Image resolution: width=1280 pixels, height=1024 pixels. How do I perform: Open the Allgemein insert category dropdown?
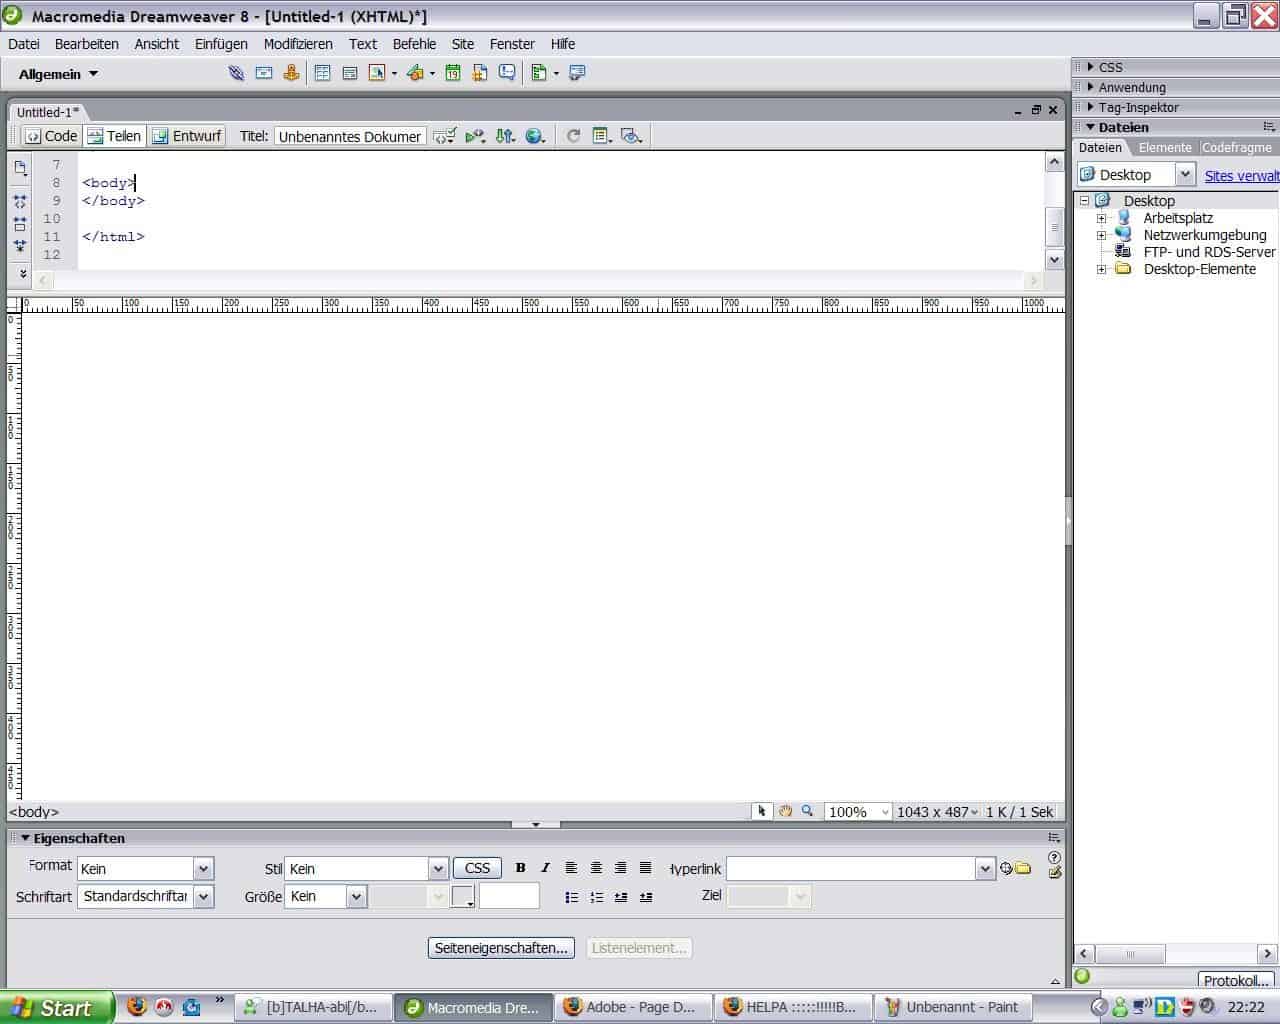pos(59,74)
